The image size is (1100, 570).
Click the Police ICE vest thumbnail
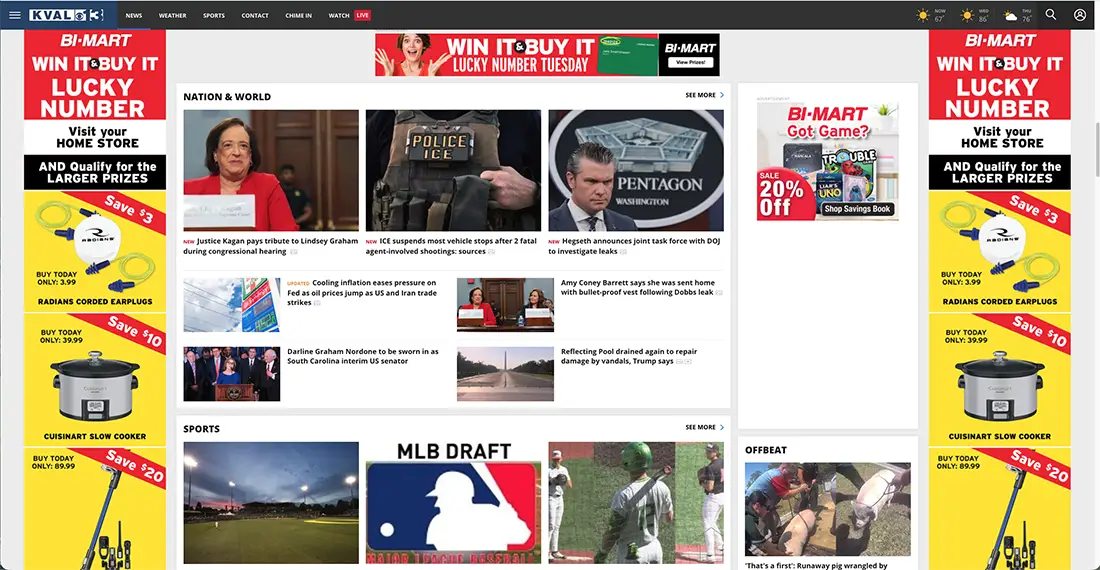click(453, 170)
